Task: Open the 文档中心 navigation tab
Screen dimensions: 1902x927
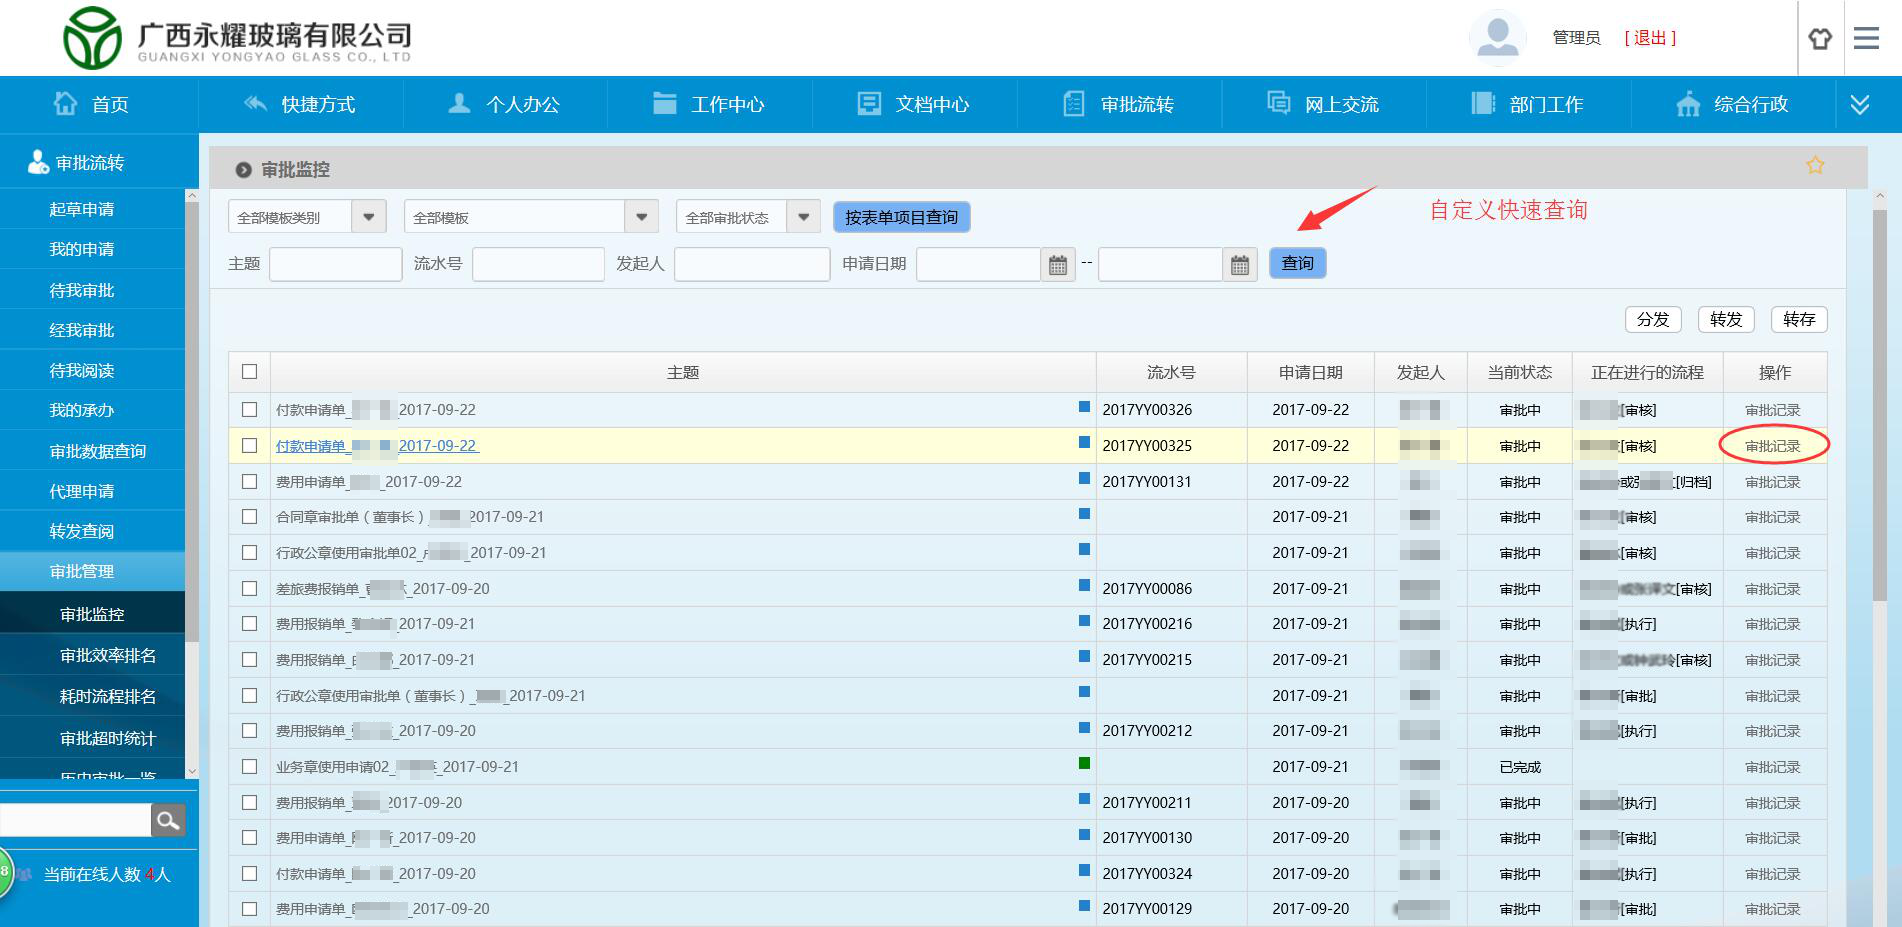Action: [914, 105]
